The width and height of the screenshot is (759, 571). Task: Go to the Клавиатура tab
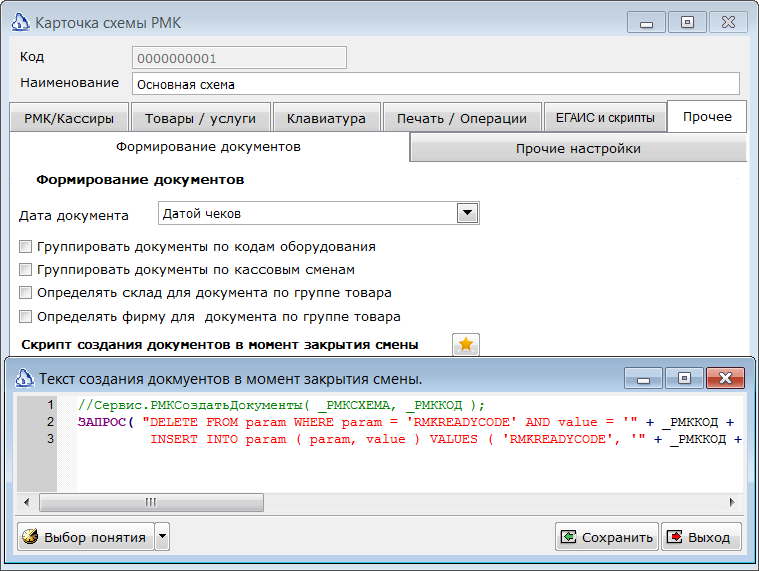click(x=326, y=118)
